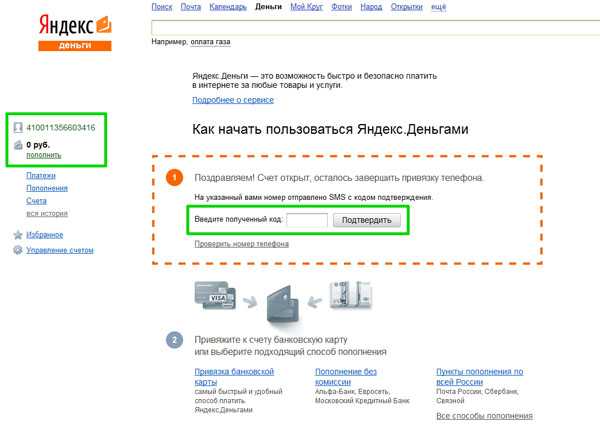Open Платежи in the sidebar
This screenshot has width=600, height=429.
[x=41, y=176]
